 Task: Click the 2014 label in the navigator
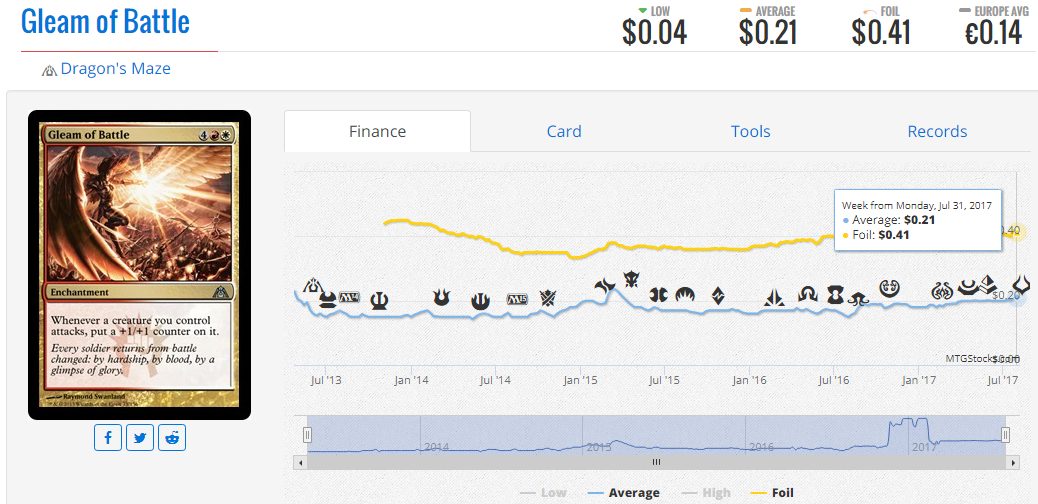[437, 447]
